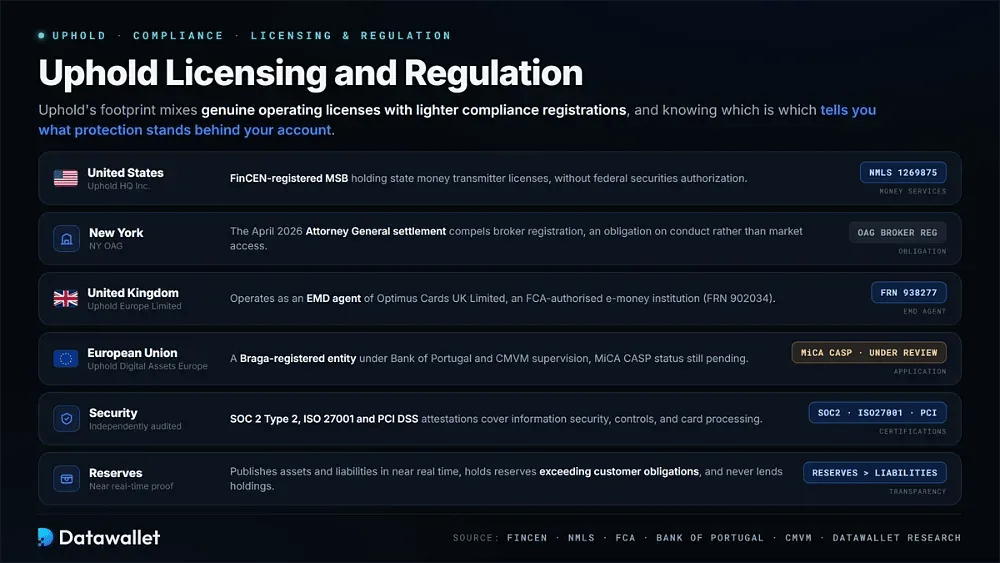
Task: Click the United Kingdom flag icon
Action: tap(66, 298)
